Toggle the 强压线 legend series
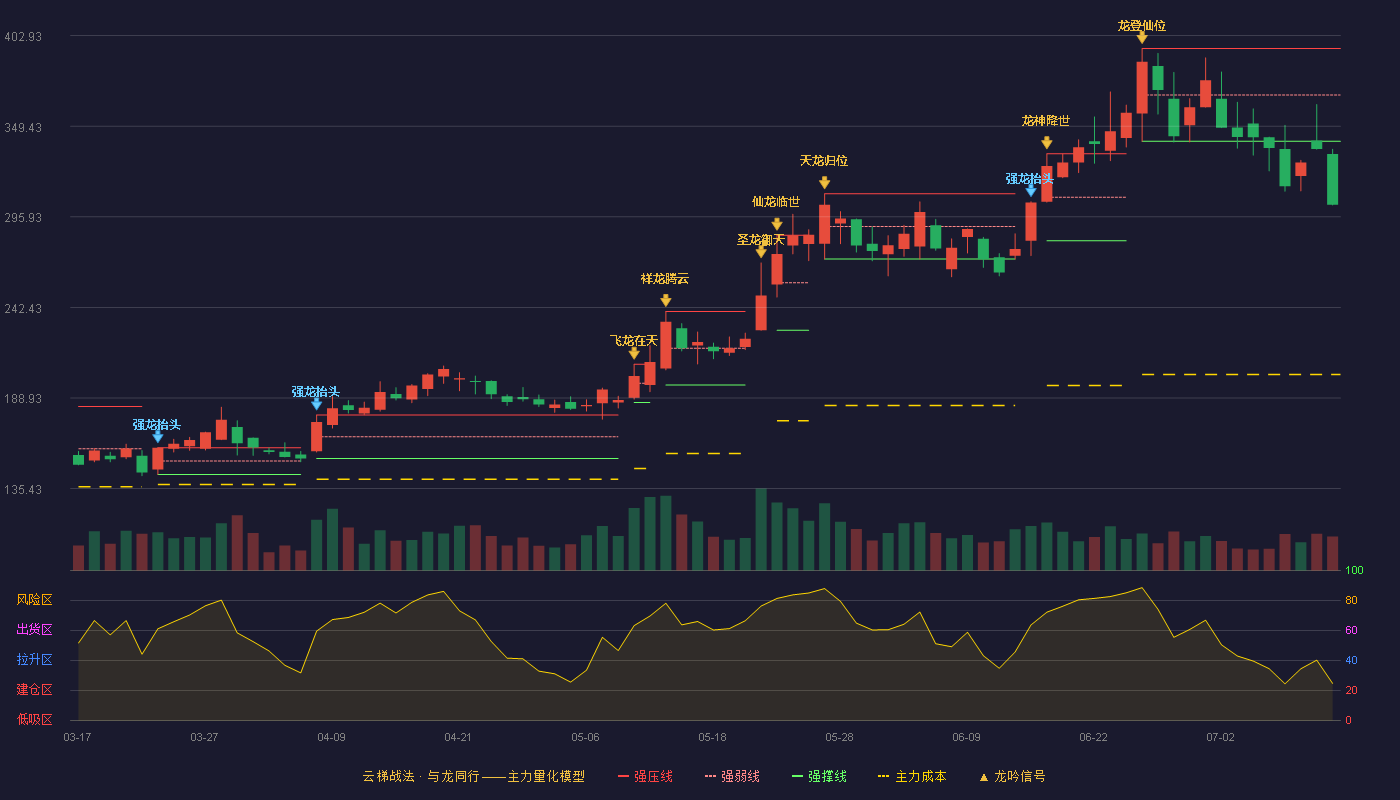 [x=645, y=776]
